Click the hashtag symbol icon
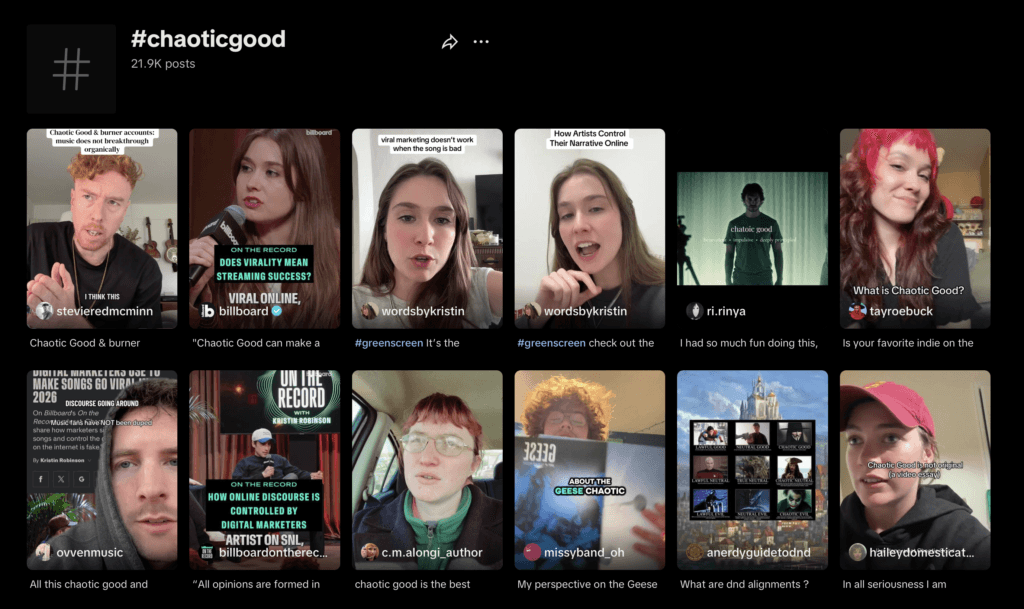The image size is (1024, 609). point(71,69)
